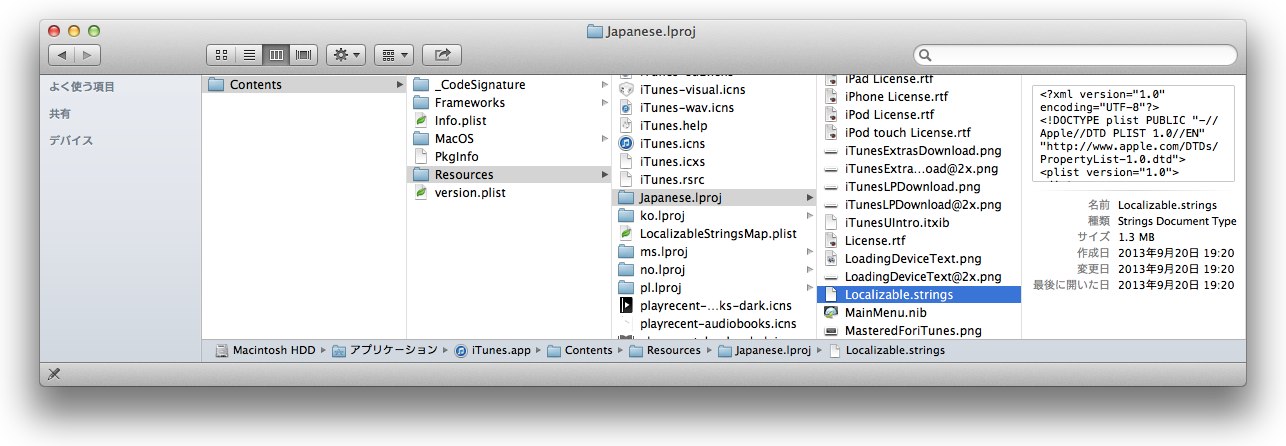Image resolution: width=1286 pixels, height=446 pixels.
Task: Click the License.rtf file icon
Action: (830, 241)
